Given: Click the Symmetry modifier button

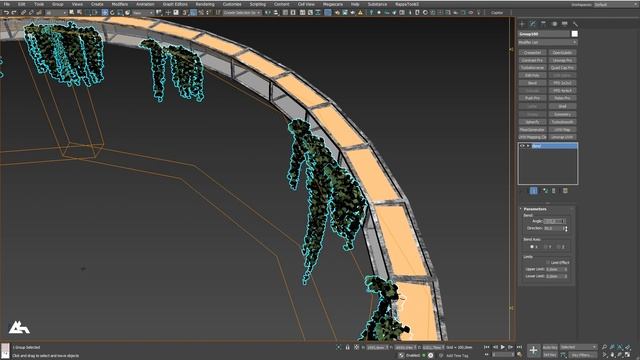Looking at the screenshot, I should pos(562,114).
